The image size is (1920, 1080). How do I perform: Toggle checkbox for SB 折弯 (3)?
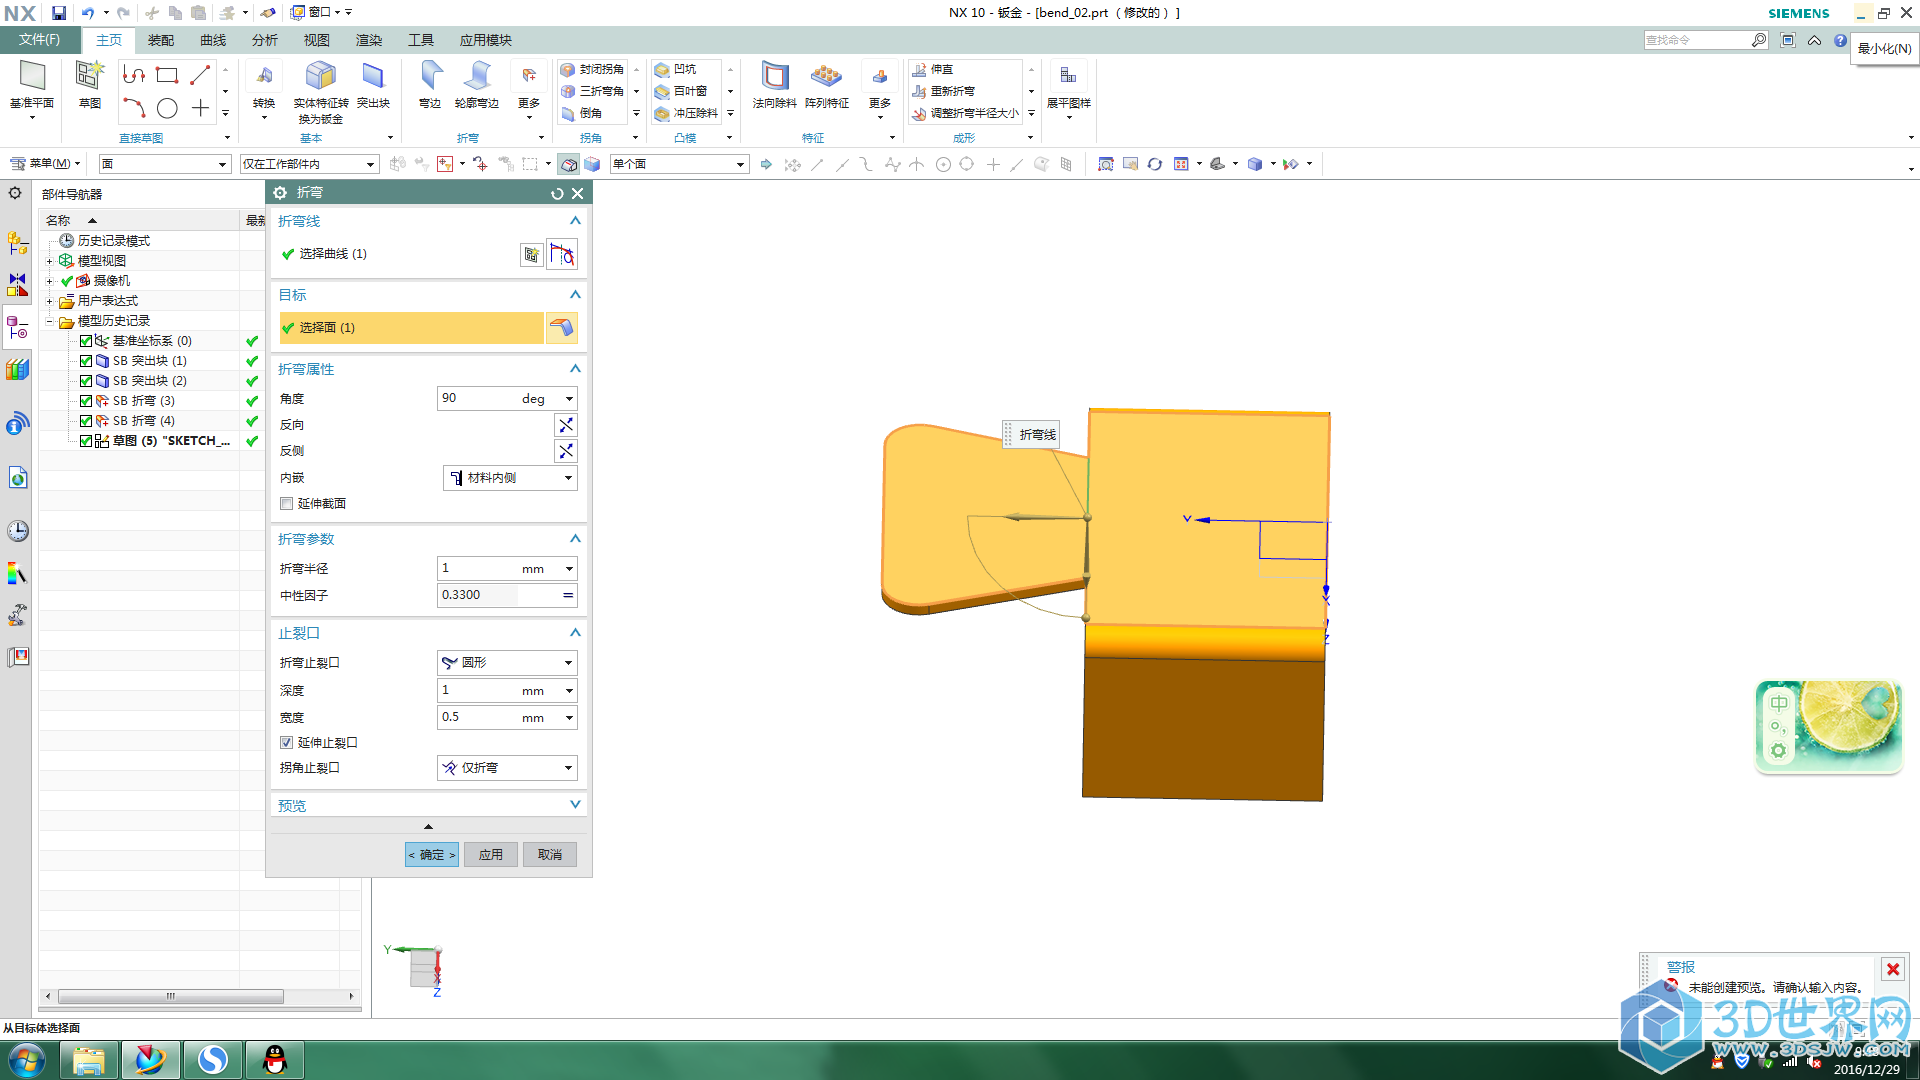(x=86, y=401)
